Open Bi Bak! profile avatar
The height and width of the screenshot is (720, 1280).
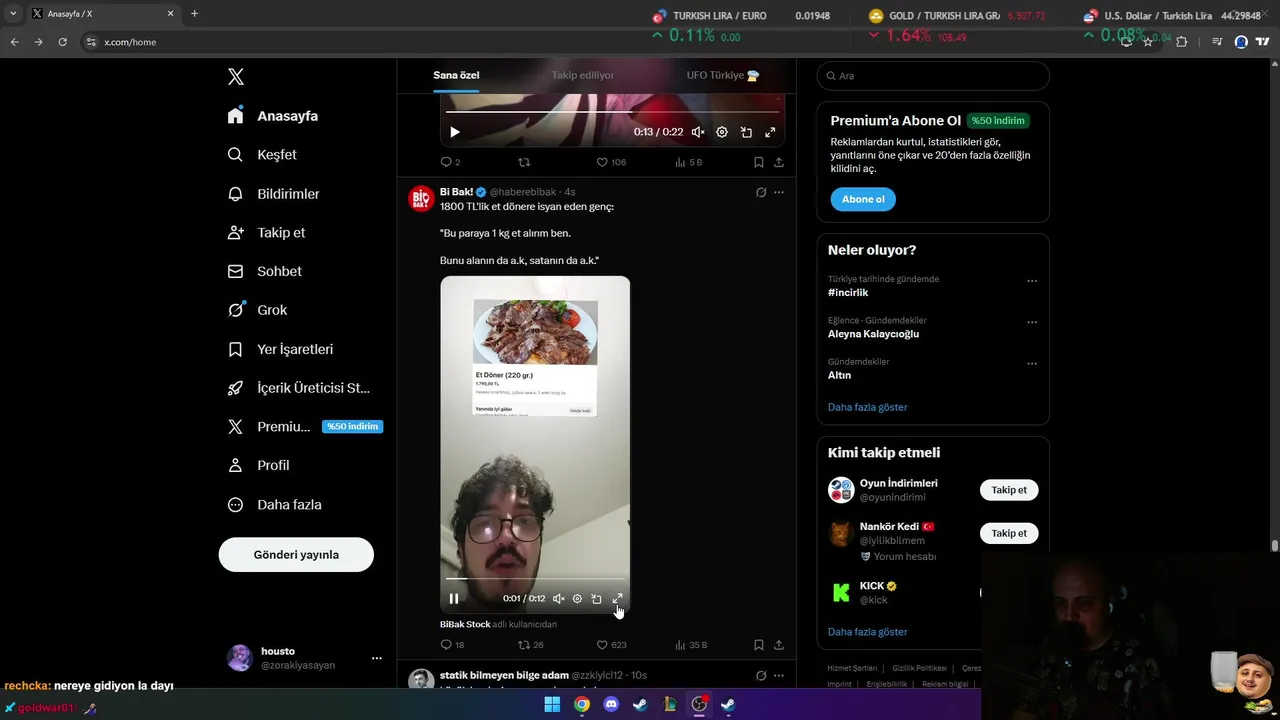[x=422, y=199]
